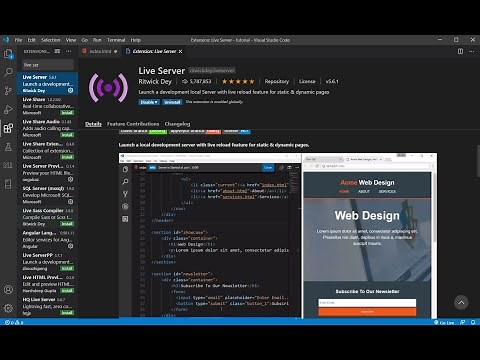Install the Live Share Extension Pack
The width and height of the screenshot is (480, 360).
[x=67, y=157]
